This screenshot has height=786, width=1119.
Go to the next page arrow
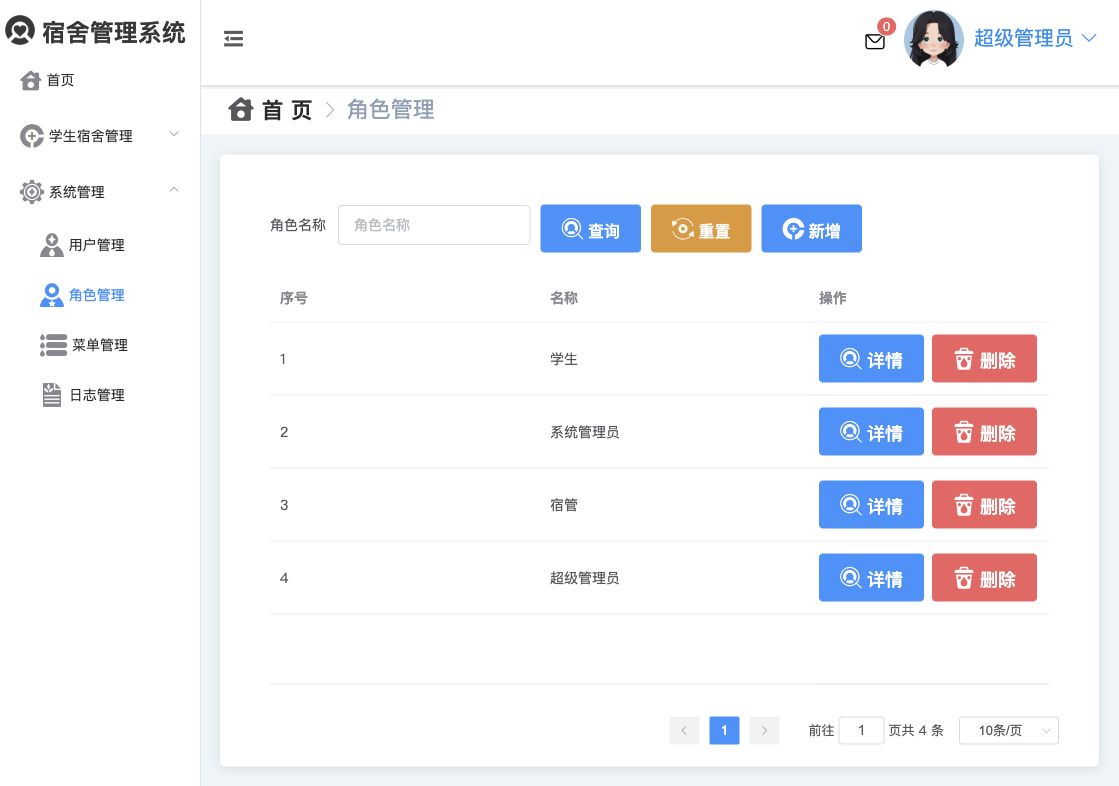coord(764,730)
